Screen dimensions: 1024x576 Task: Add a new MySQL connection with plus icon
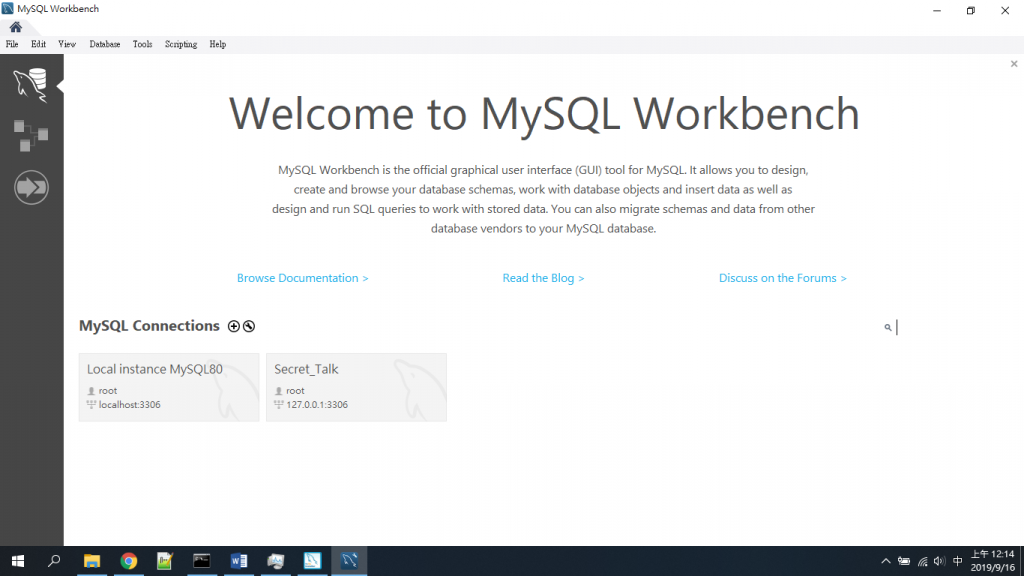[x=234, y=326]
